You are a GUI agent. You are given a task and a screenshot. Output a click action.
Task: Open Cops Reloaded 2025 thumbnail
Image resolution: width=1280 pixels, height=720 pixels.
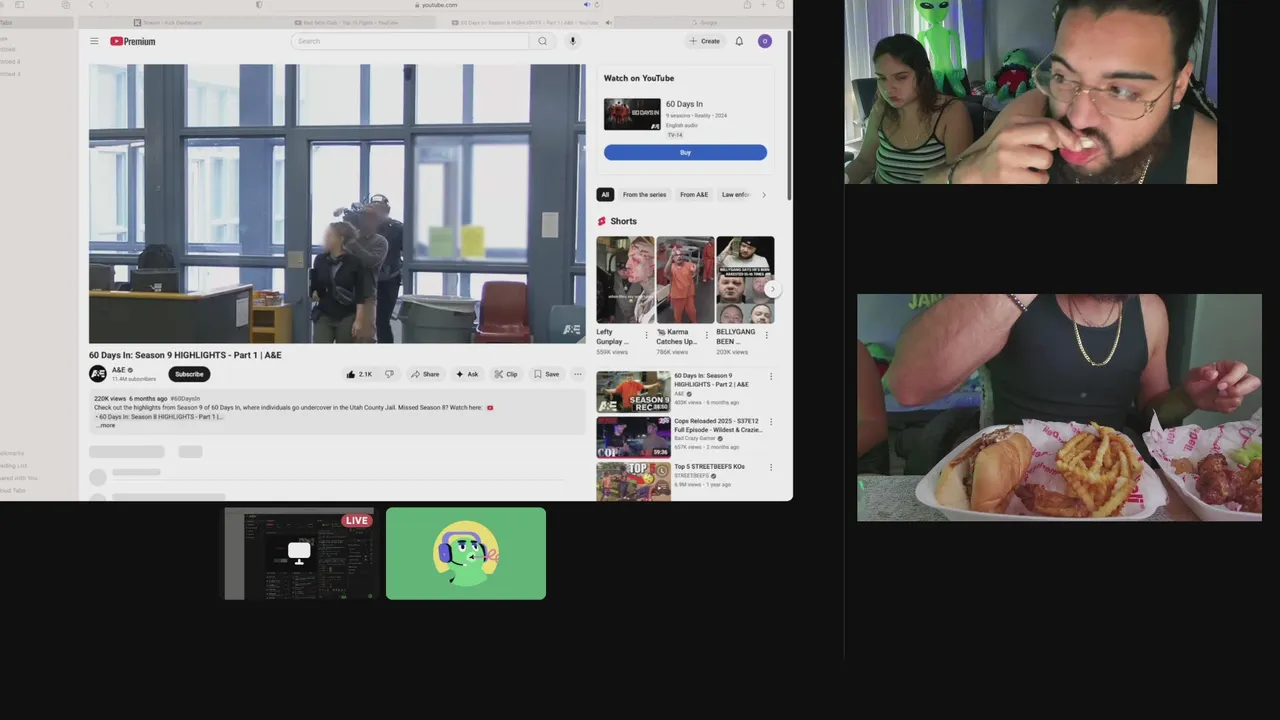pyautogui.click(x=634, y=437)
